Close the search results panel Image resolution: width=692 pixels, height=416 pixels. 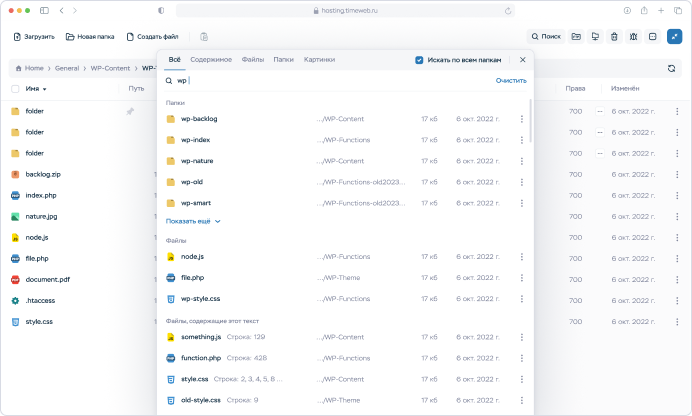click(x=522, y=60)
